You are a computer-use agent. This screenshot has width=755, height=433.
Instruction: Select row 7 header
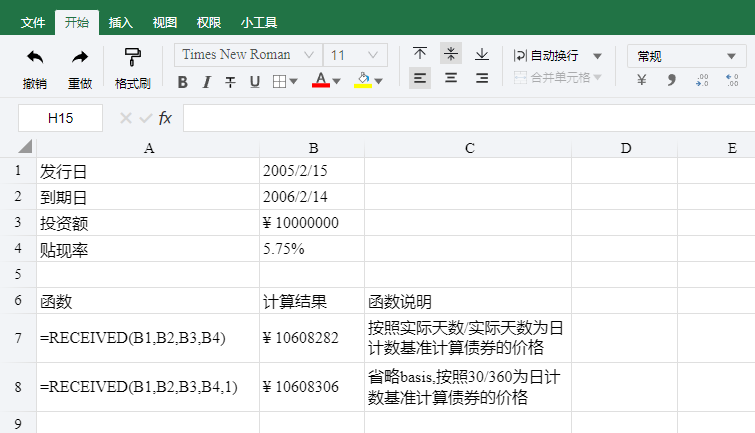click(x=18, y=338)
